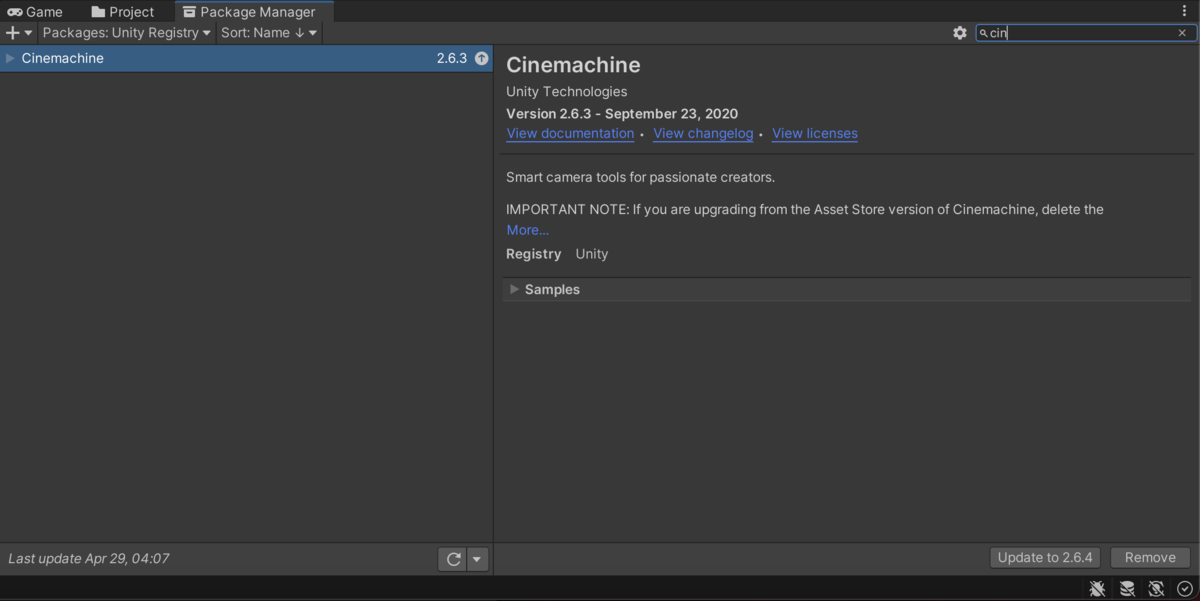Expand the Cinemachine package versions arrow
The height and width of the screenshot is (601, 1200).
click(10, 58)
